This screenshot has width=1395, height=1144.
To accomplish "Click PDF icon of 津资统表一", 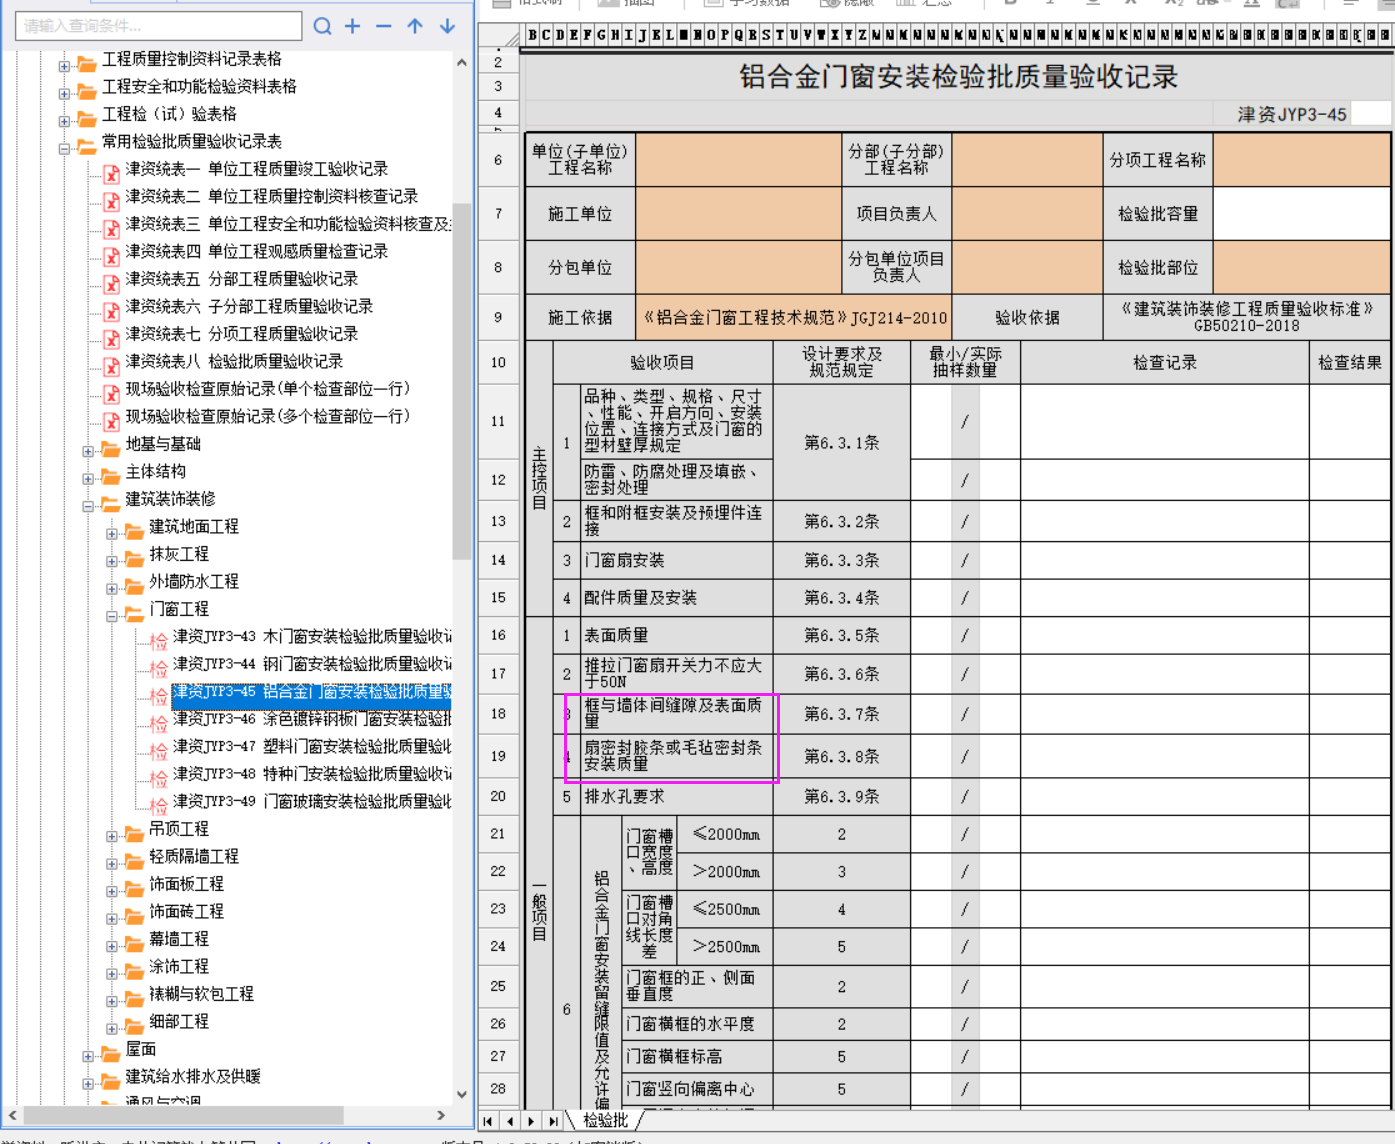I will [x=112, y=173].
